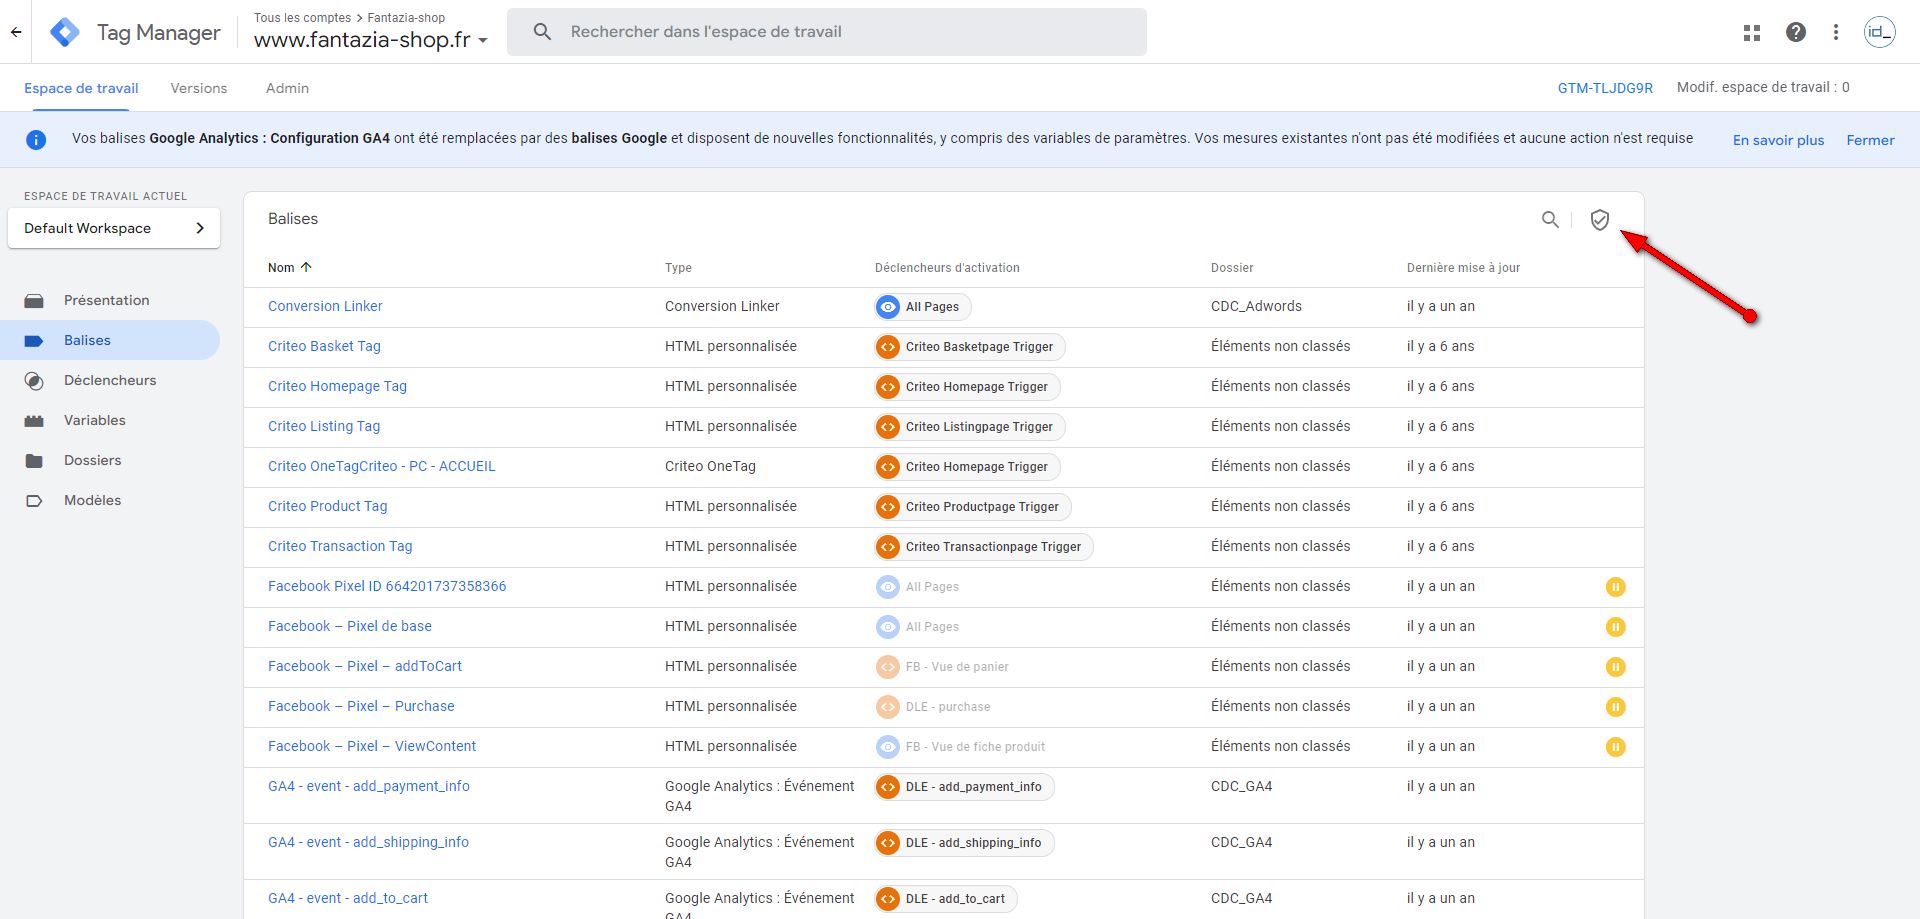Open Déclencheurs in the sidebar
The height and width of the screenshot is (919, 1920).
(110, 380)
